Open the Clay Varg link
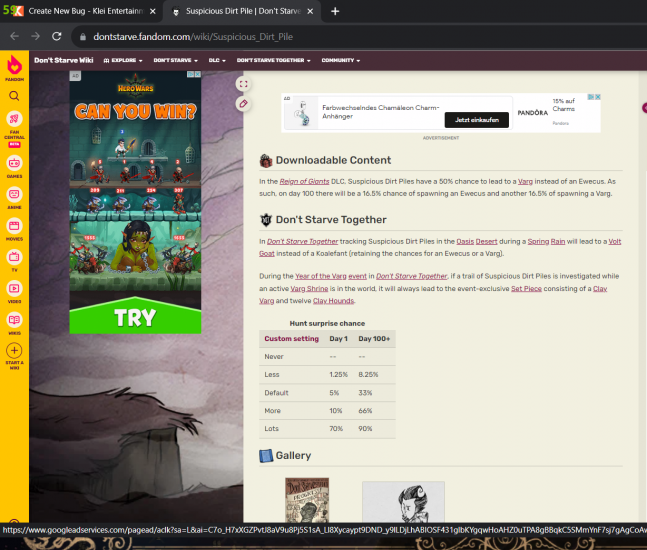 click(x=600, y=288)
